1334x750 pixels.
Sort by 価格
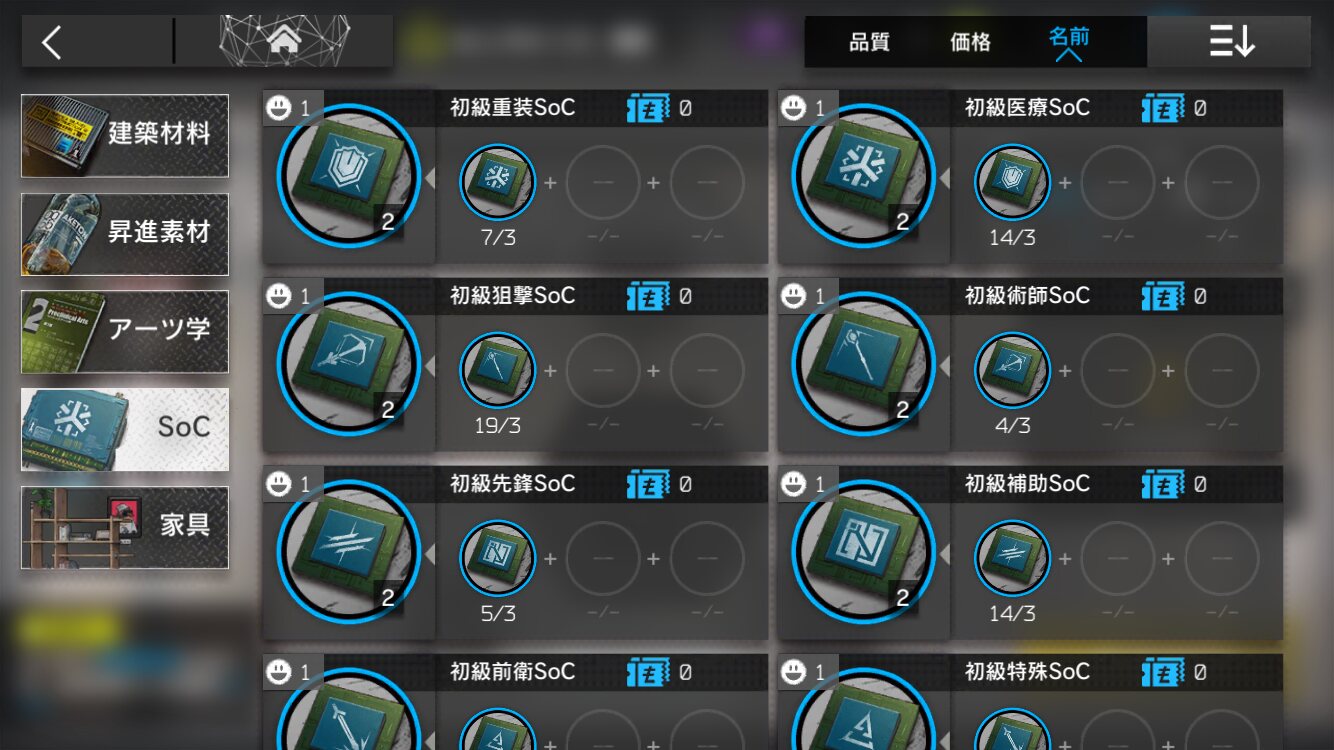pos(970,42)
